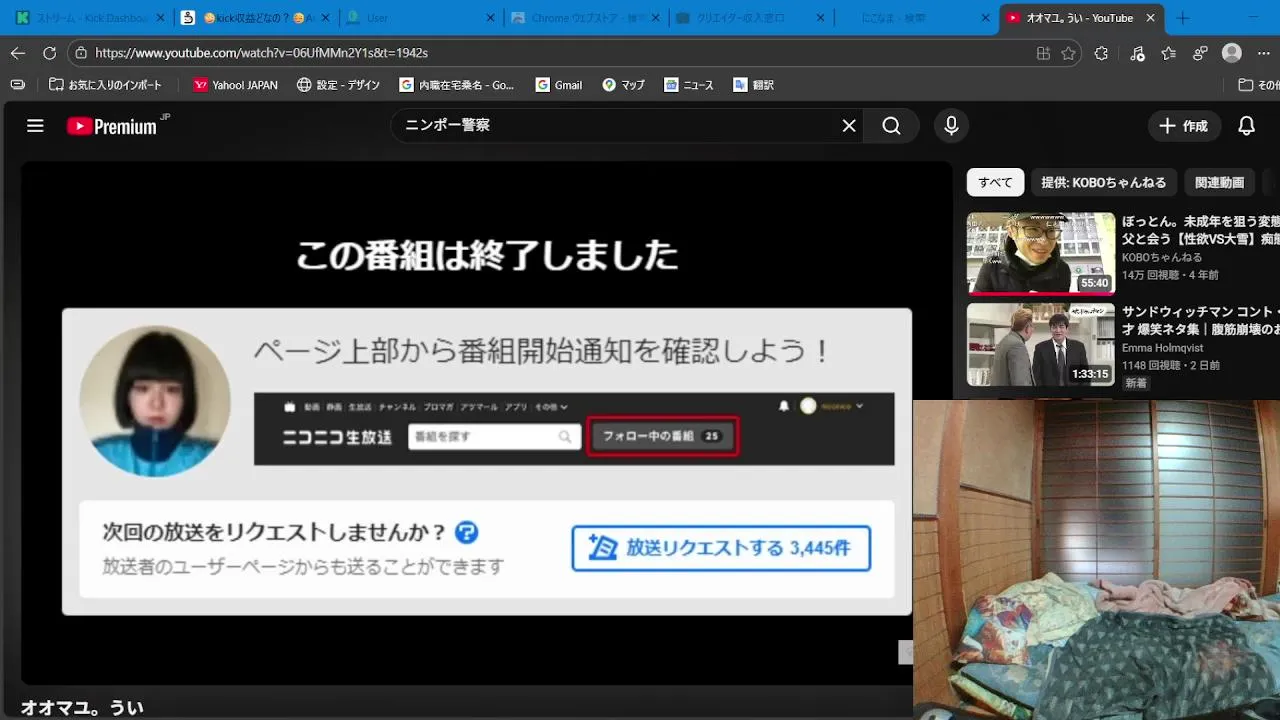Click 14万 回視聴・4年前 text
Viewport: 1280px width, 720px height.
[1170, 275]
